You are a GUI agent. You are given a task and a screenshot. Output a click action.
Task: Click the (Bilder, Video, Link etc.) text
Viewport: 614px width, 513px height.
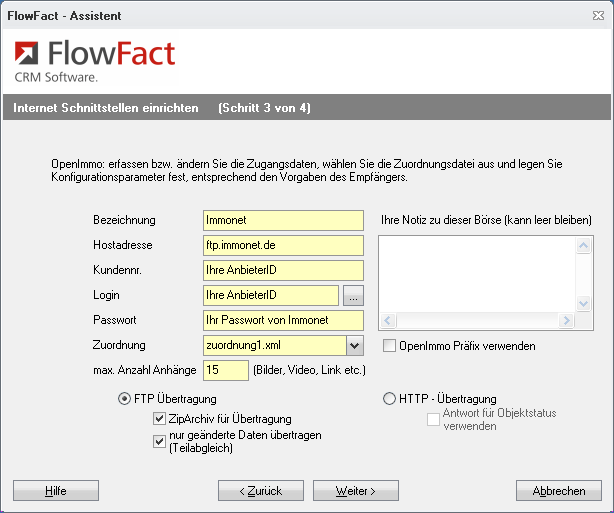[309, 370]
